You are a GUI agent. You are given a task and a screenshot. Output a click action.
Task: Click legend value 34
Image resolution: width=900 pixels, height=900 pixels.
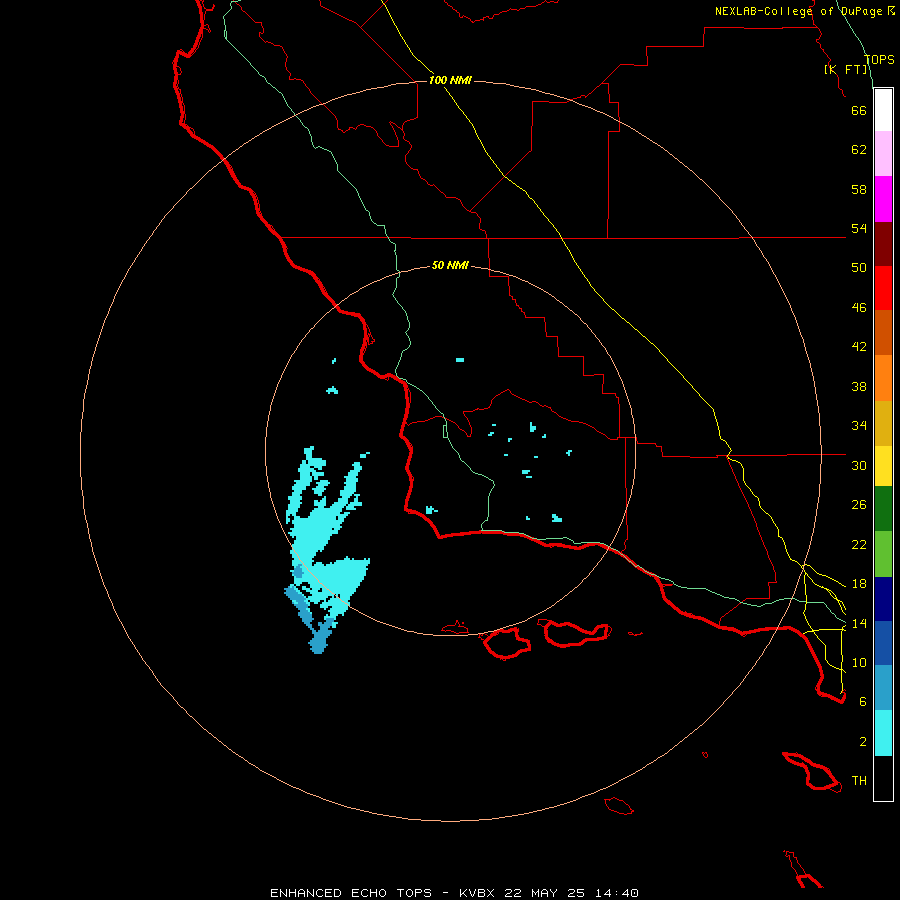point(859,426)
